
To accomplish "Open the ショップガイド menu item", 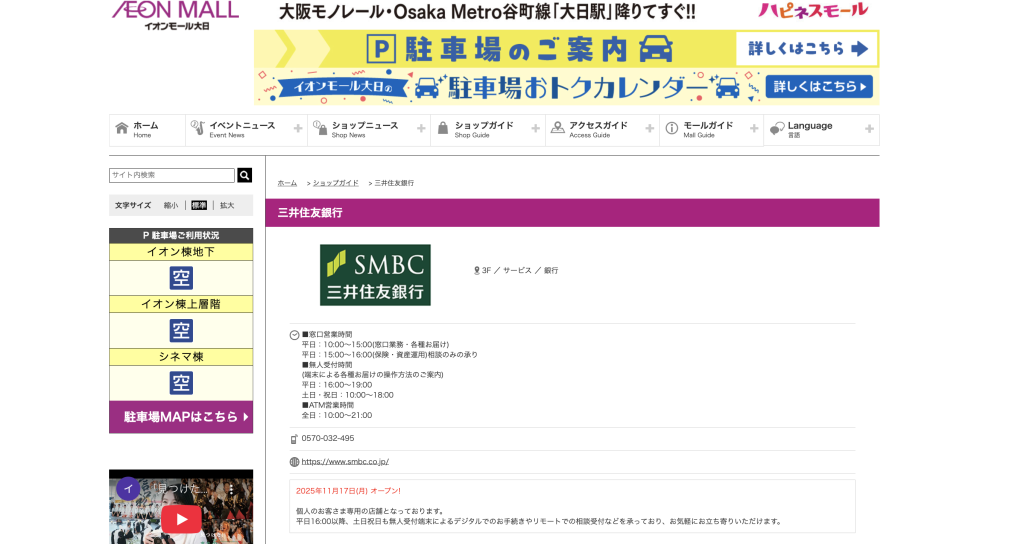I will [x=484, y=126].
